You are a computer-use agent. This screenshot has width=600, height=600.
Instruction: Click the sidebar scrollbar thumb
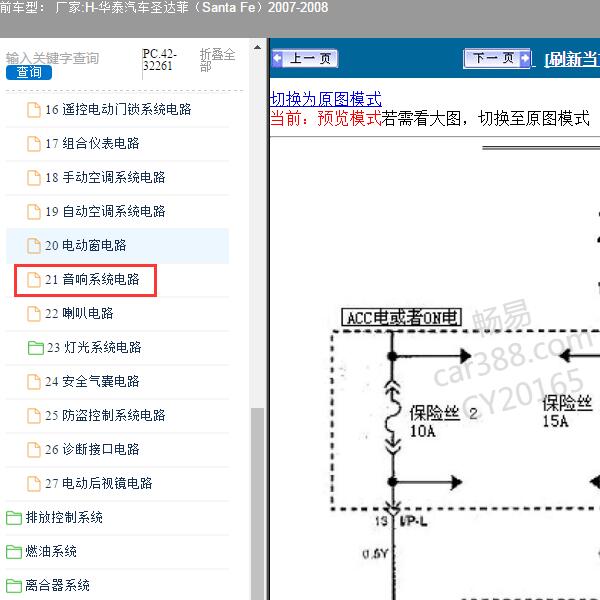[x=258, y=503]
